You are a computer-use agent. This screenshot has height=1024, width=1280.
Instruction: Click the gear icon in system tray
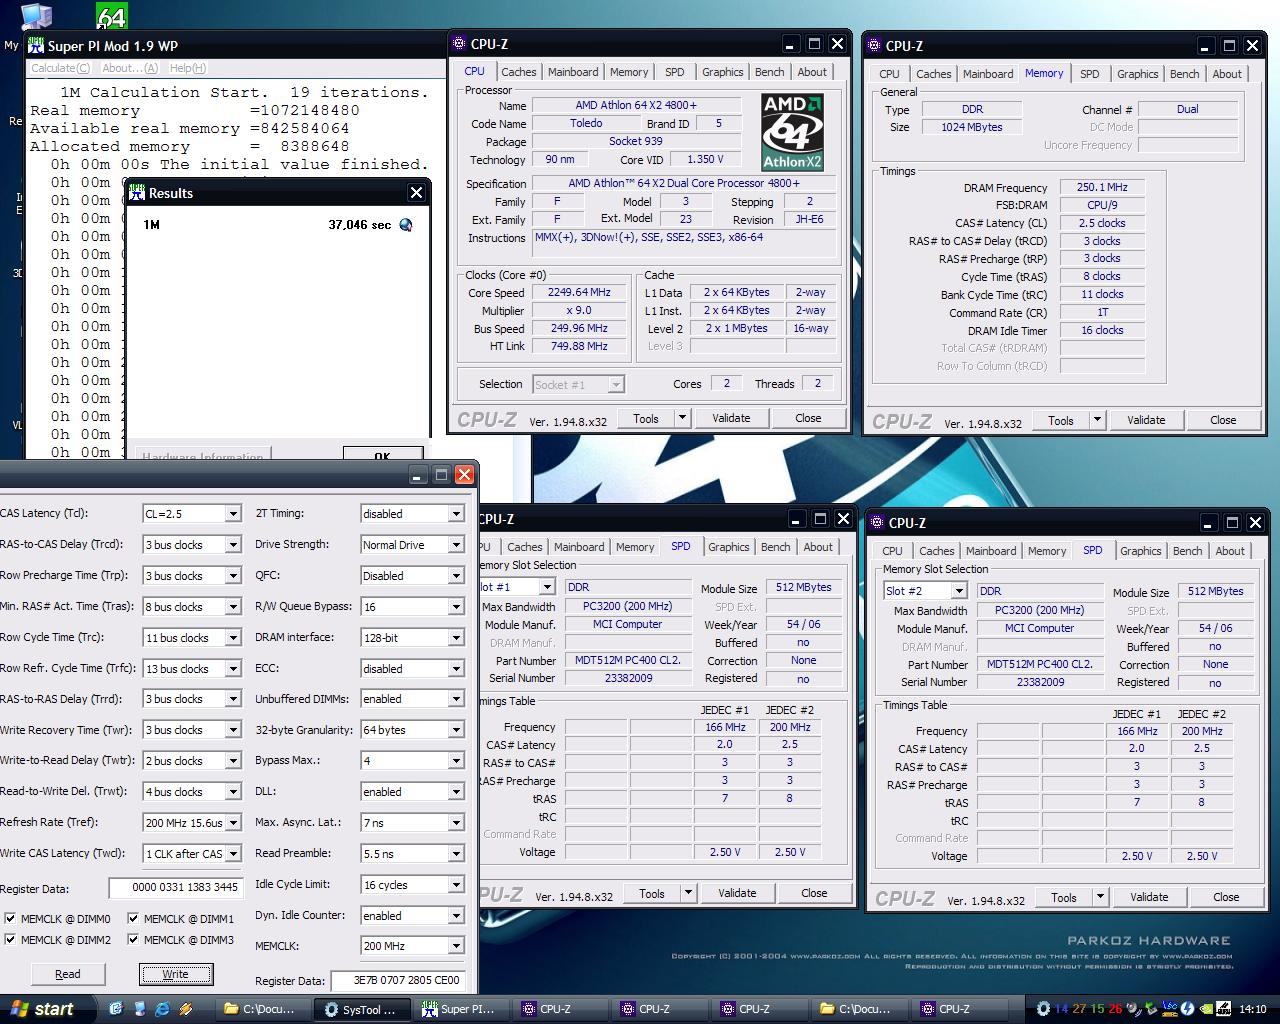(x=1043, y=1009)
